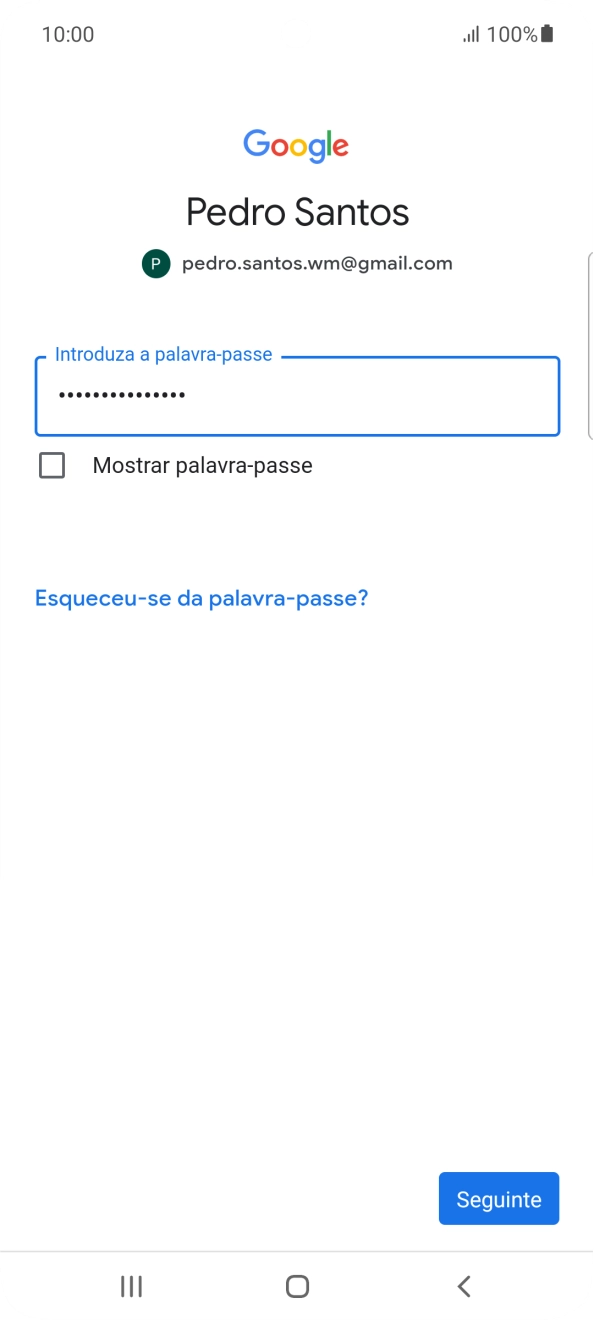Tap the back navigation arrow
Screen dimensions: 594x1320
pos(463,1286)
